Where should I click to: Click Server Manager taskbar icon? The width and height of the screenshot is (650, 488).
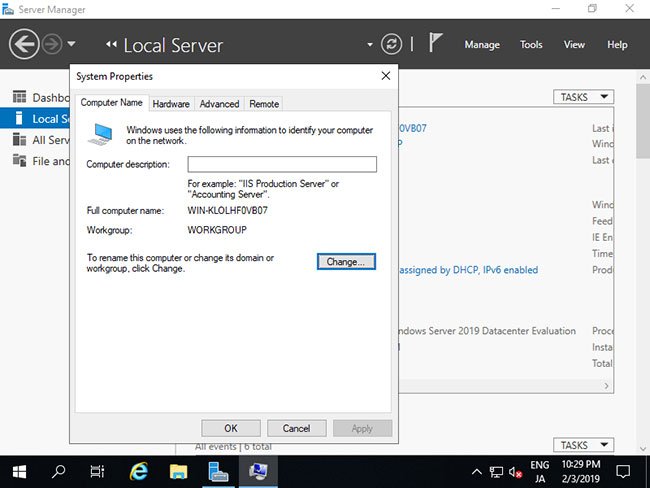click(x=218, y=471)
